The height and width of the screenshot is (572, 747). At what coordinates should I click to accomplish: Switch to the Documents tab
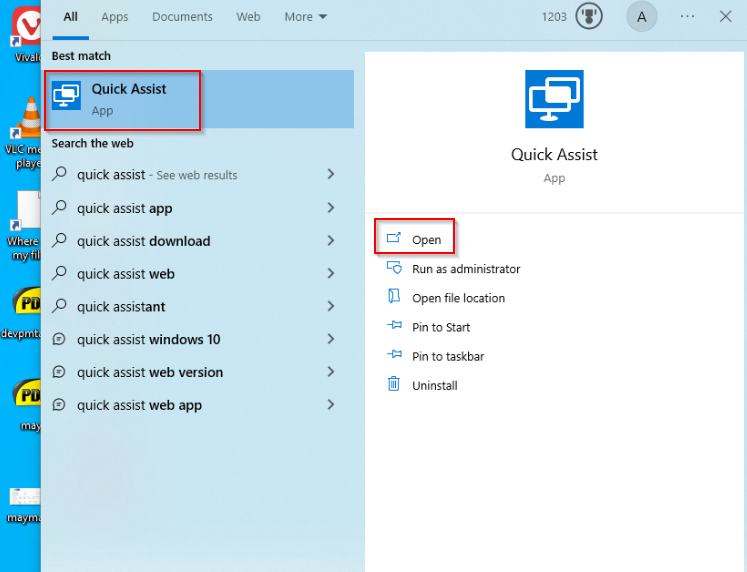pyautogui.click(x=182, y=17)
